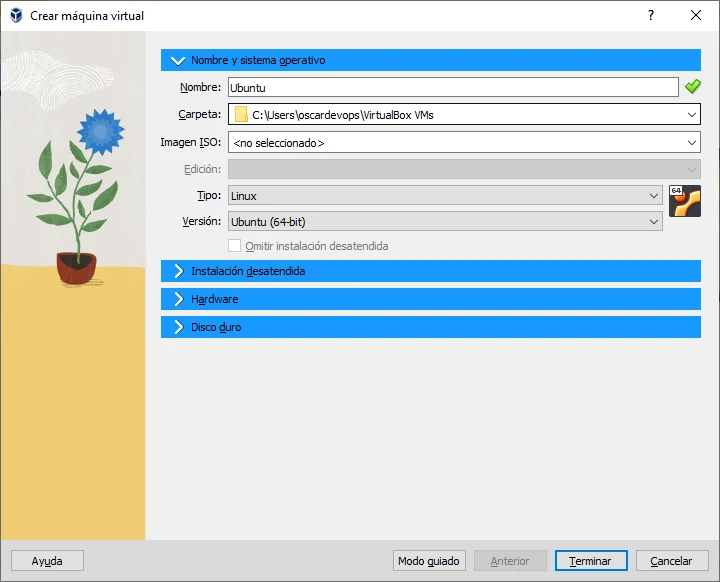
Task: Click the Ayuda button
Action: click(x=47, y=561)
